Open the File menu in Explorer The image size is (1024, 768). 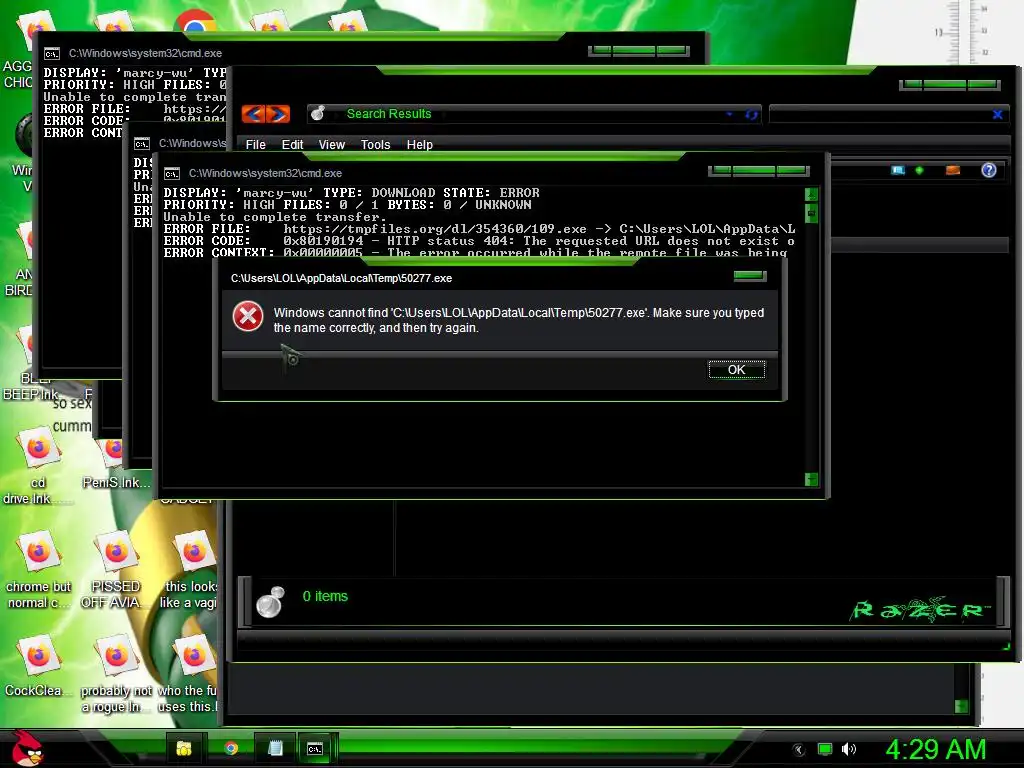[x=255, y=144]
